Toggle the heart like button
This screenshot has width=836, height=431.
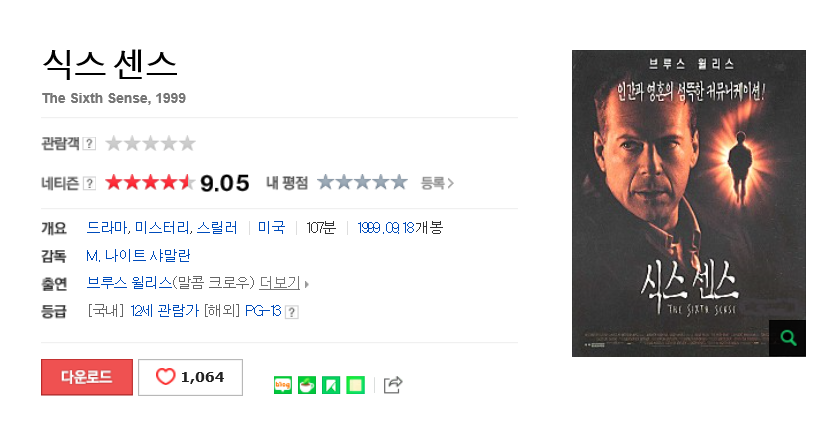[190, 377]
